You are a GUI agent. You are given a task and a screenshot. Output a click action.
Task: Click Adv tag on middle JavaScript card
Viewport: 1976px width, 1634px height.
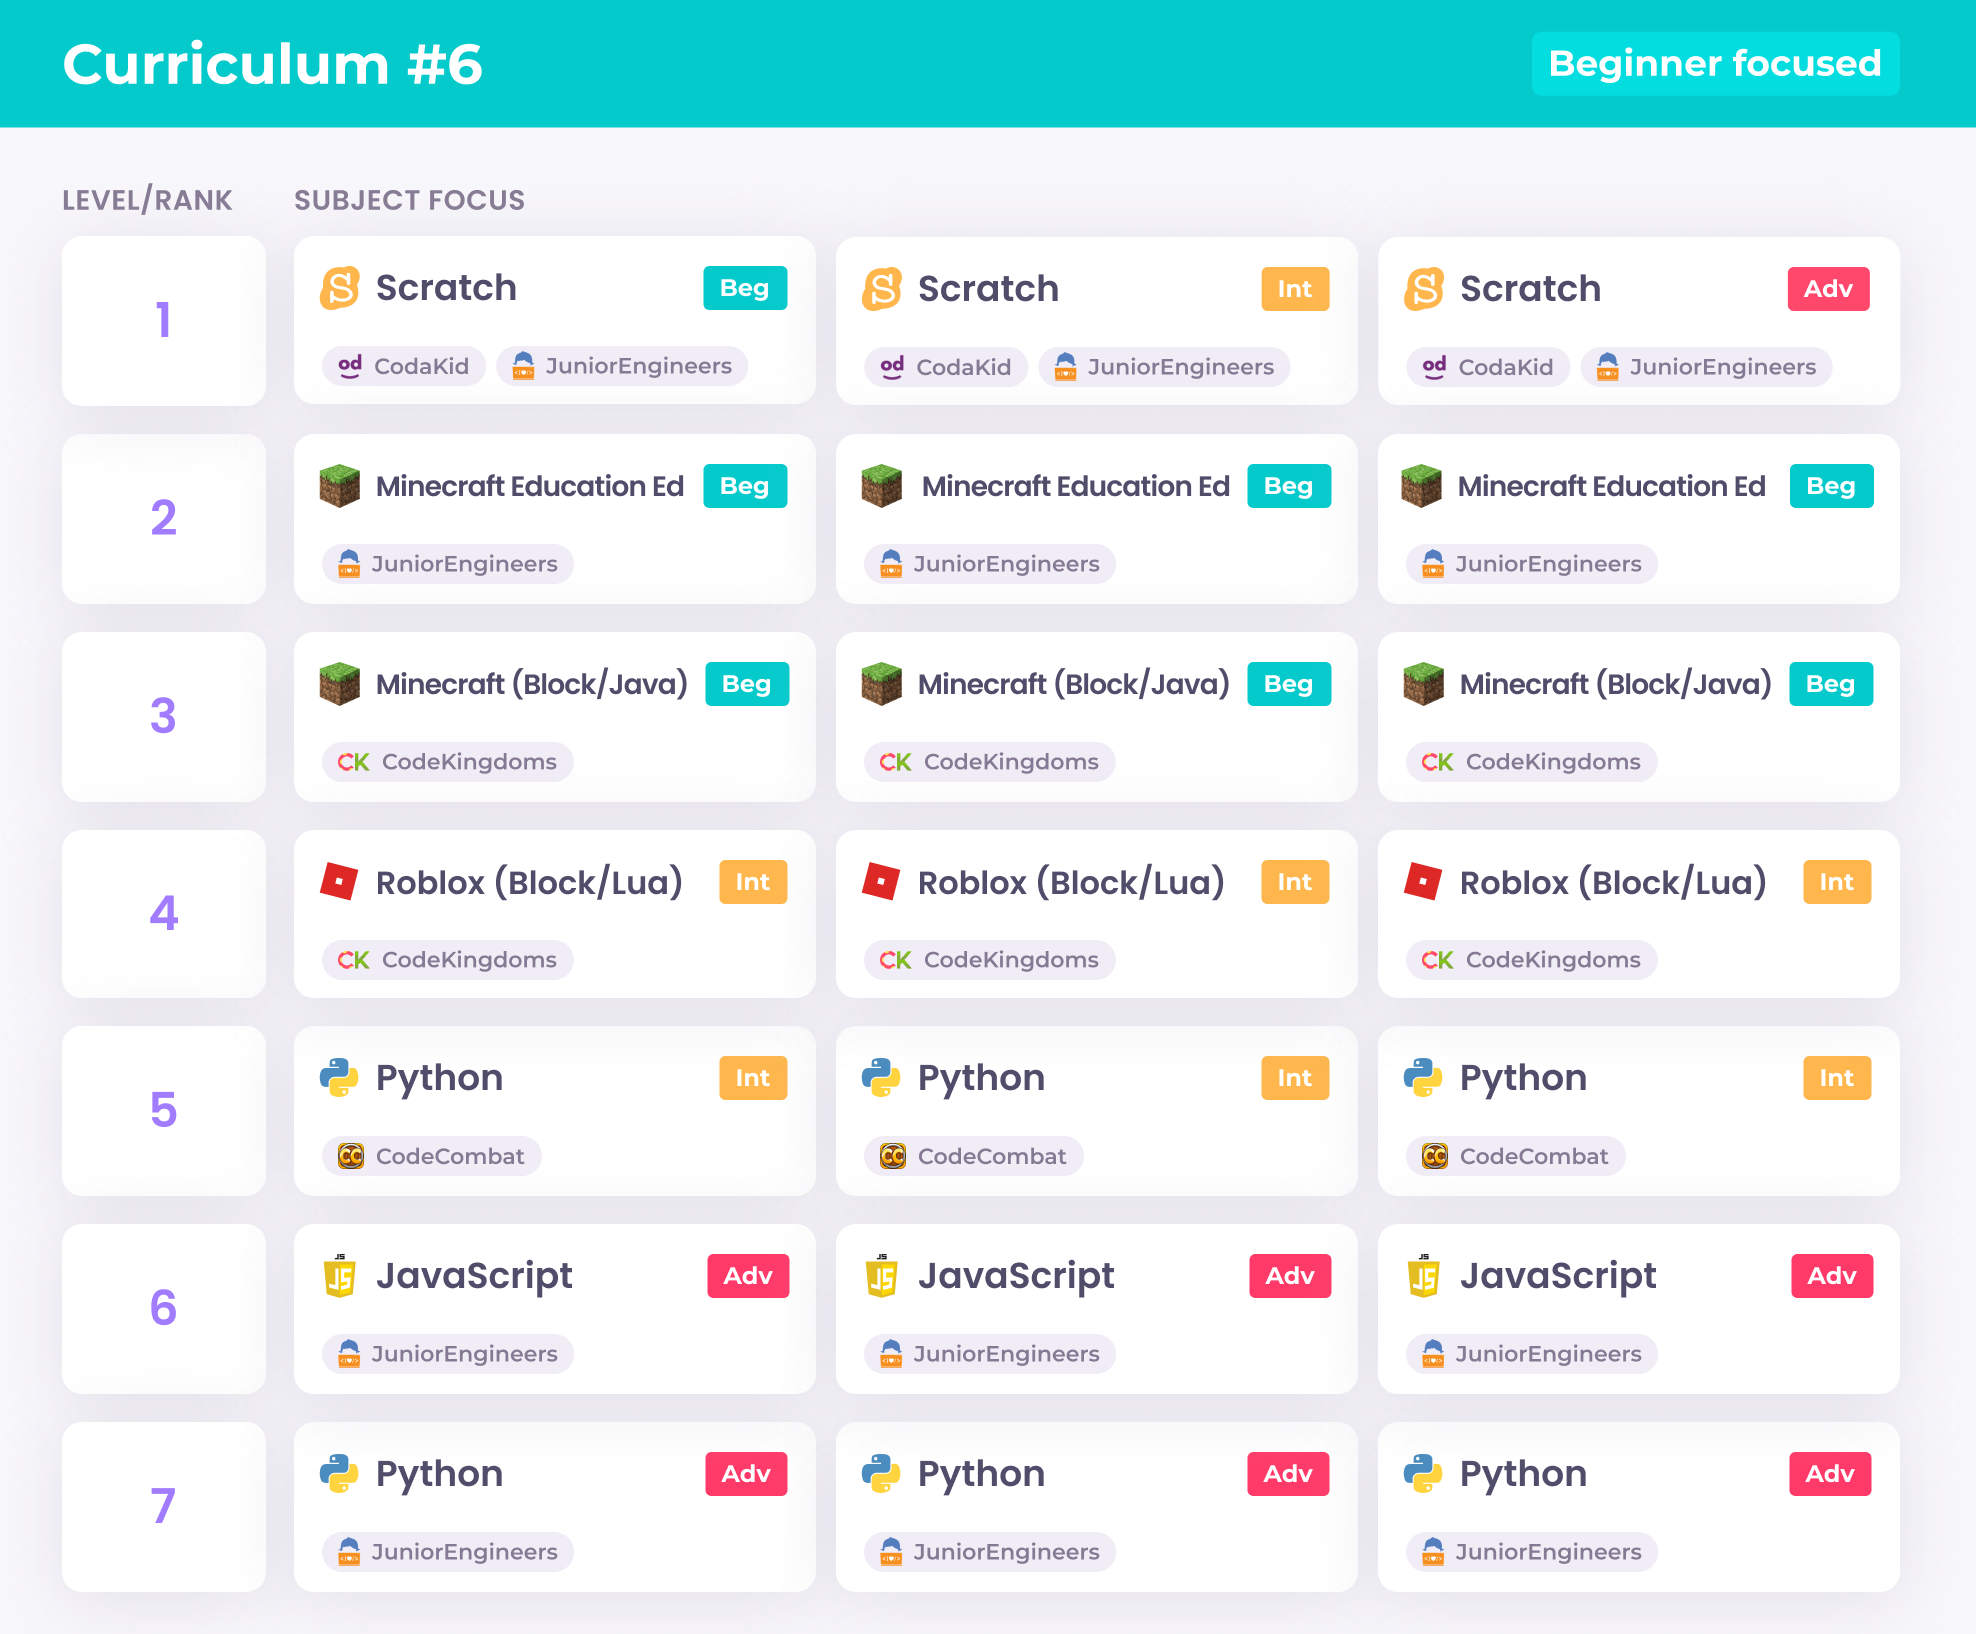1290,1276
